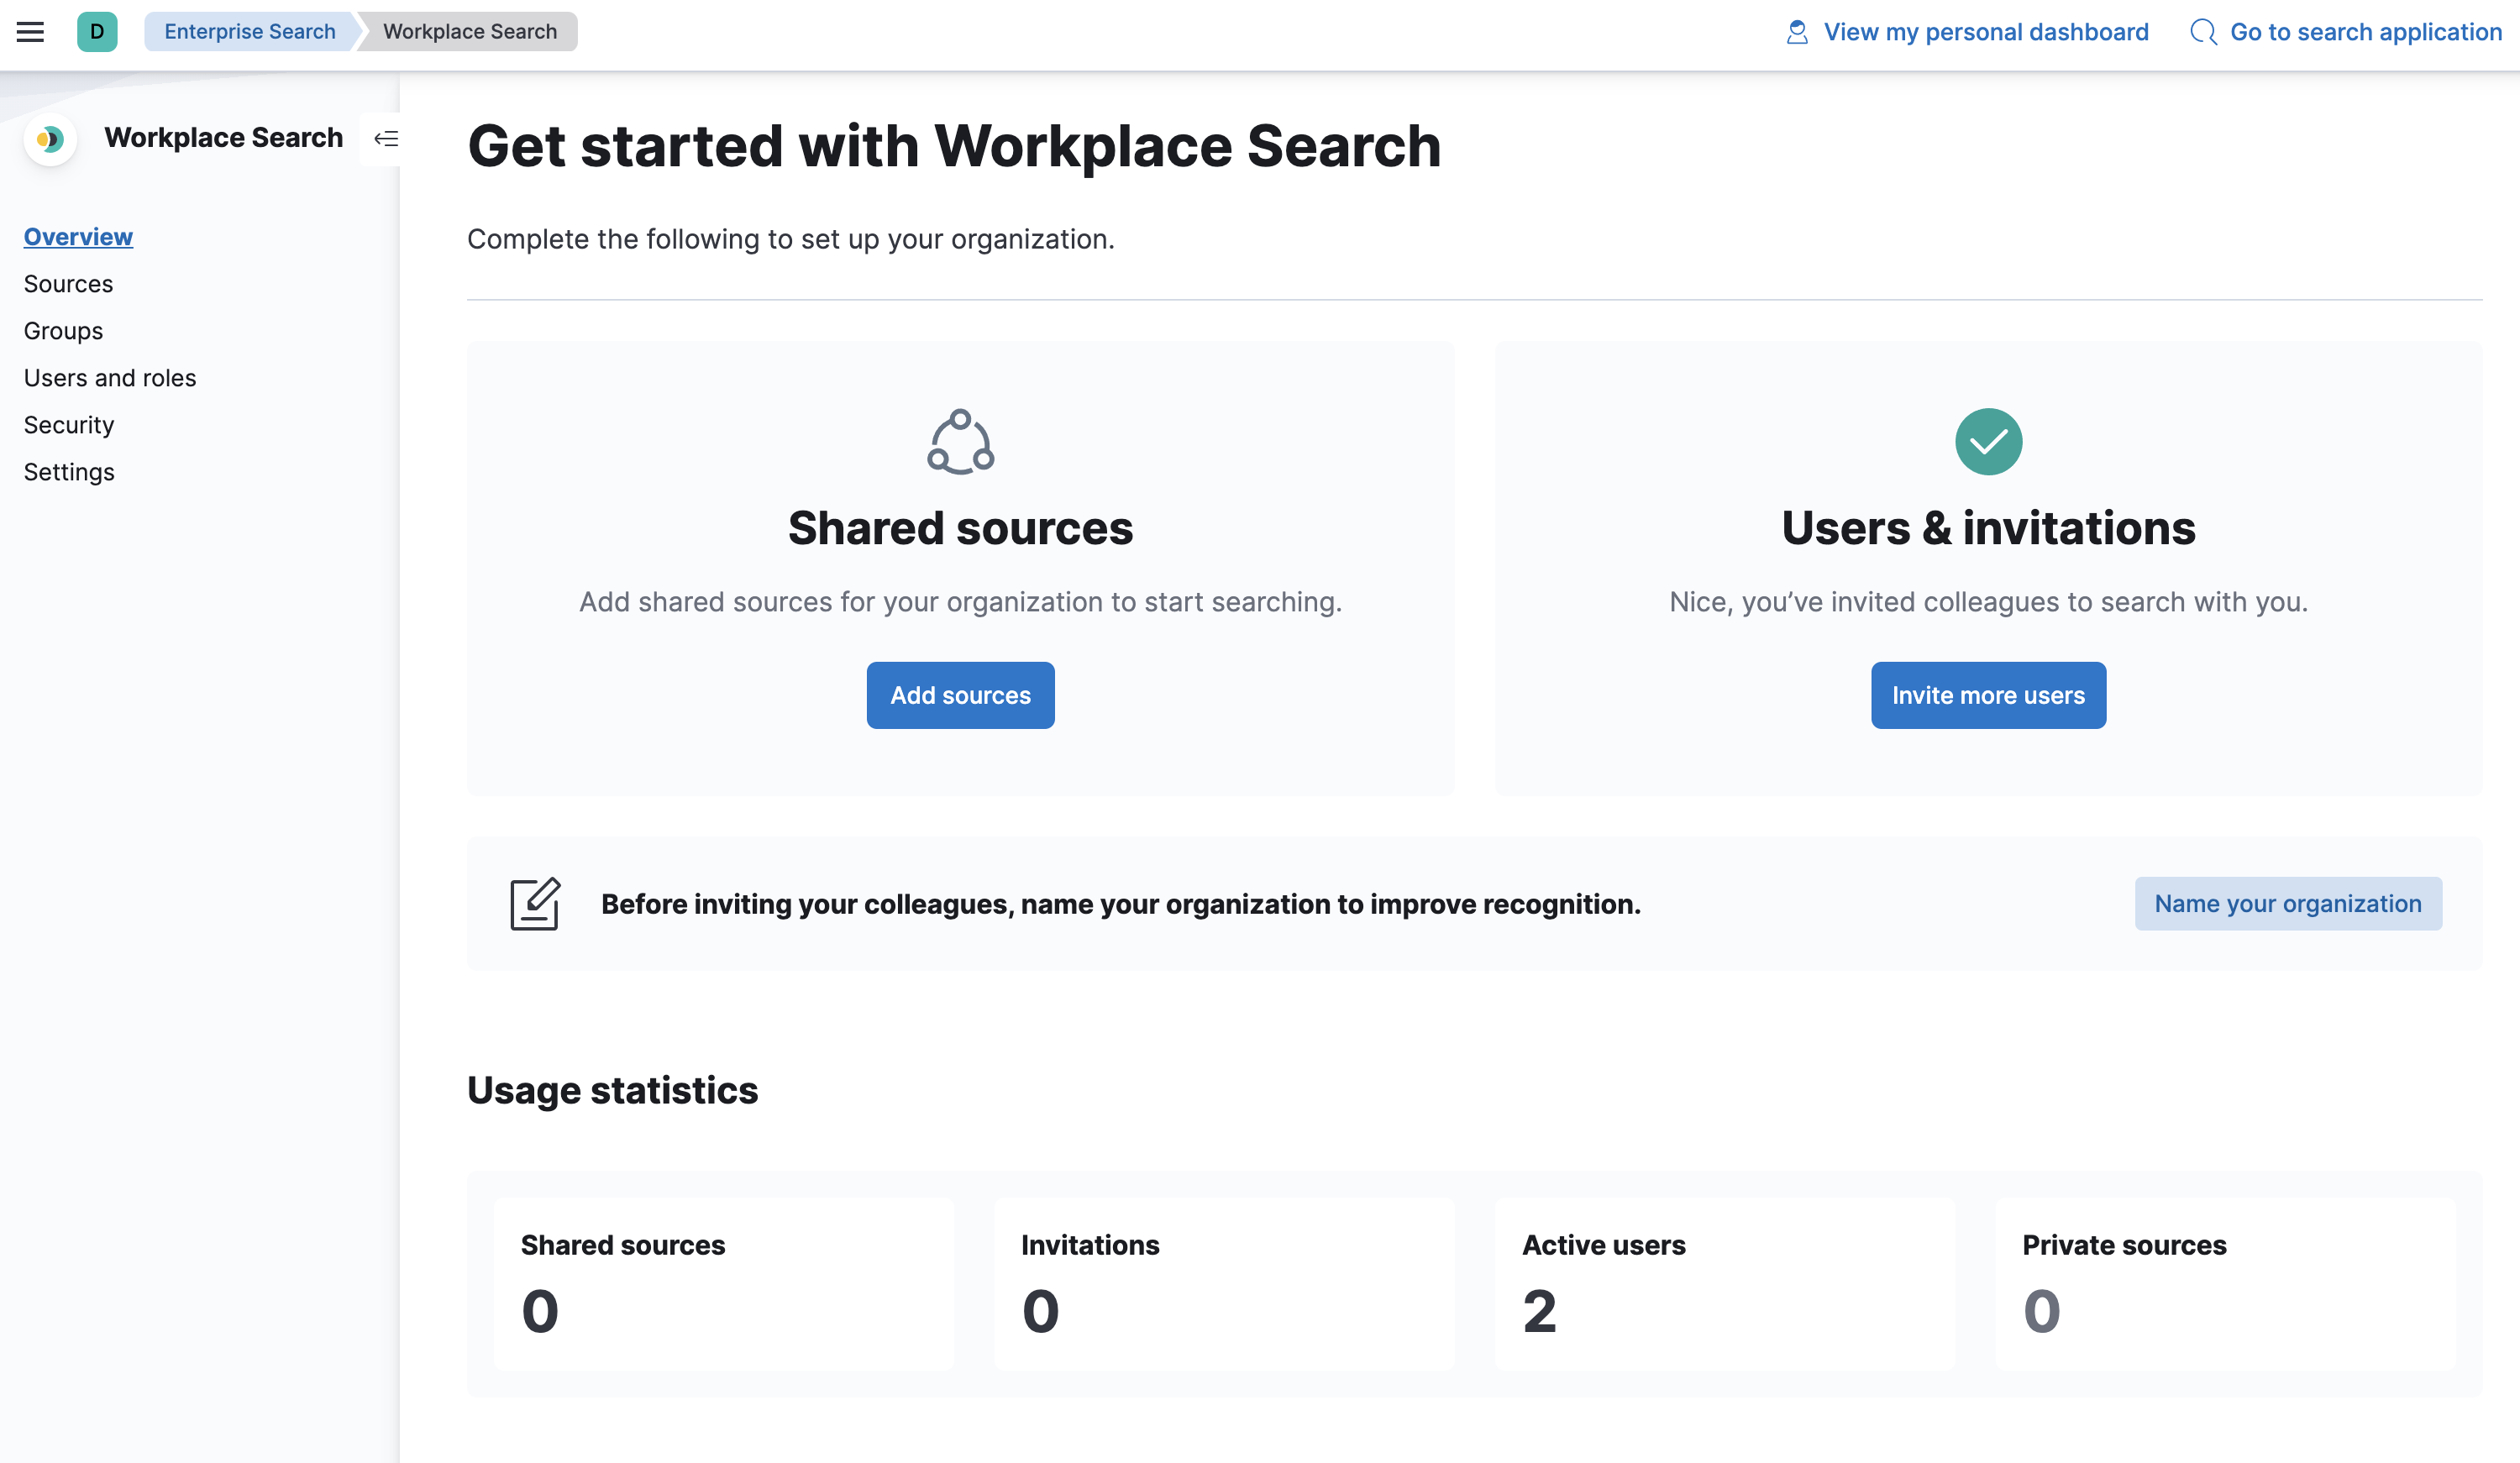Navigate to Groups in sidebar
The image size is (2520, 1463).
coord(63,331)
